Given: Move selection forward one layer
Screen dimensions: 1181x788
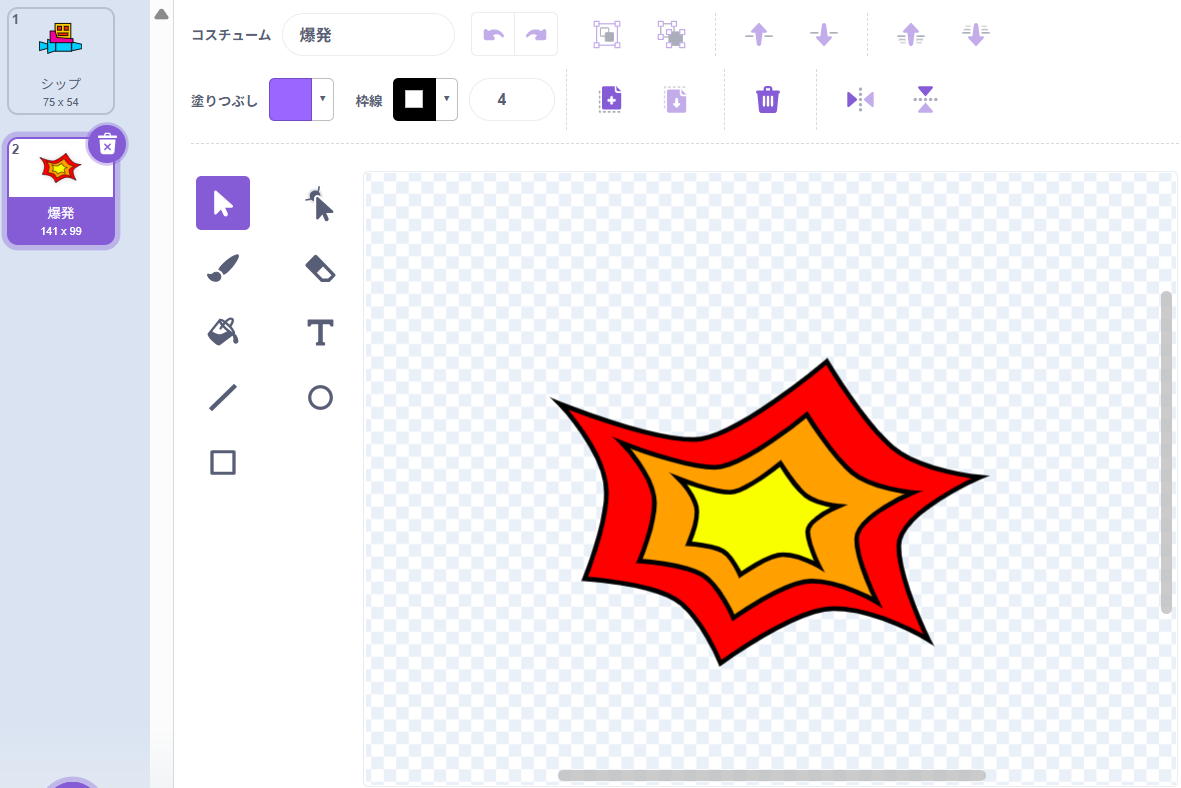Looking at the screenshot, I should [759, 35].
